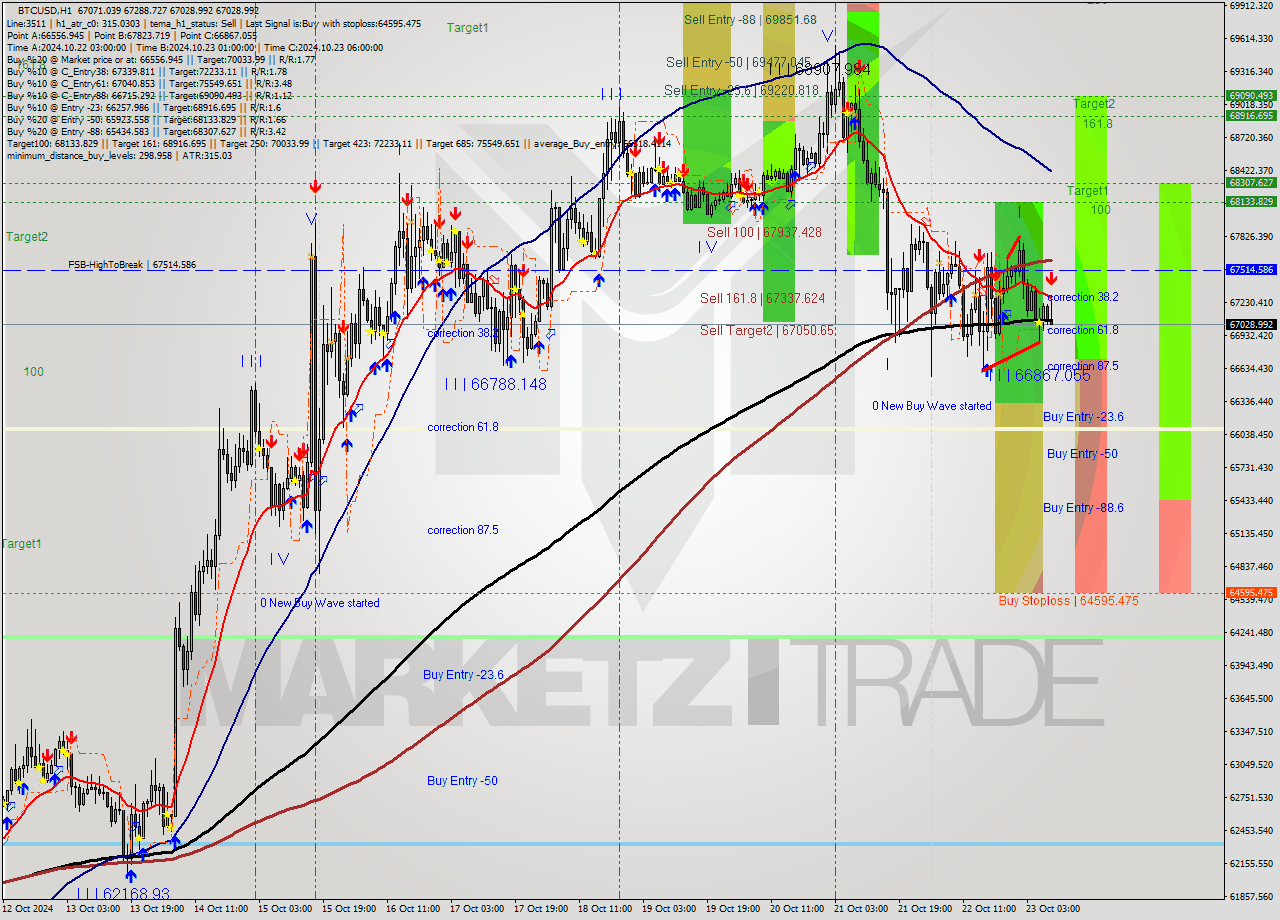The width and height of the screenshot is (1280, 920).
Task: Click the BTCUSD,H1 symbol title text
Action: coord(43,11)
